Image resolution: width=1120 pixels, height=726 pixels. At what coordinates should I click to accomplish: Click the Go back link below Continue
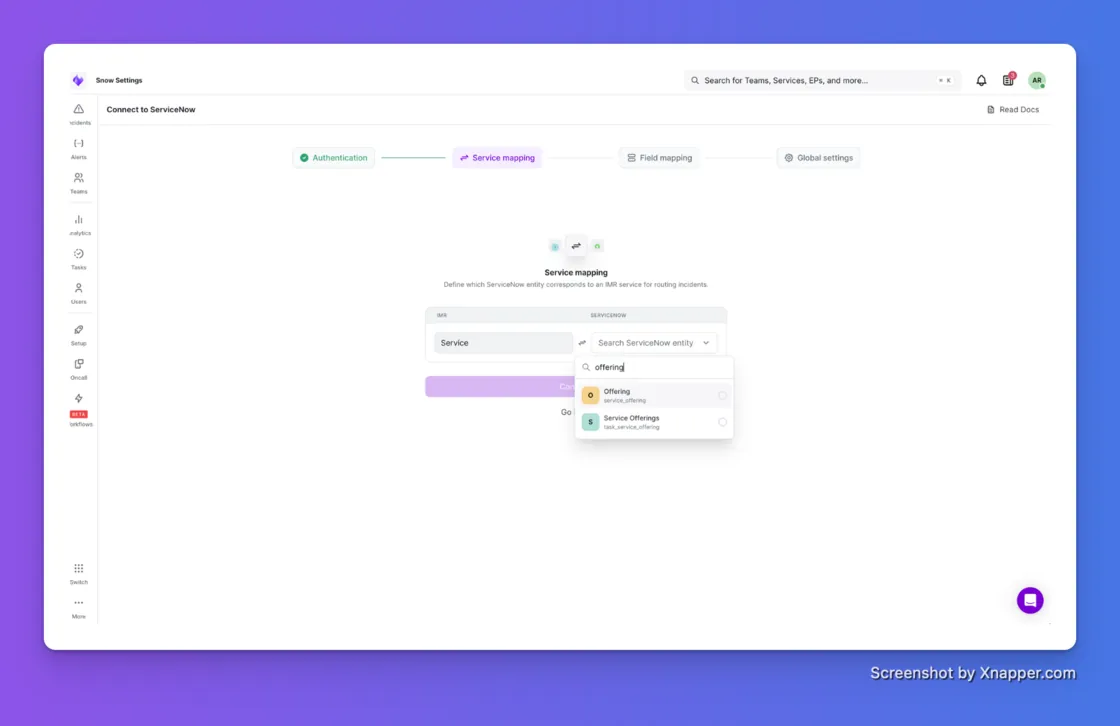point(566,412)
